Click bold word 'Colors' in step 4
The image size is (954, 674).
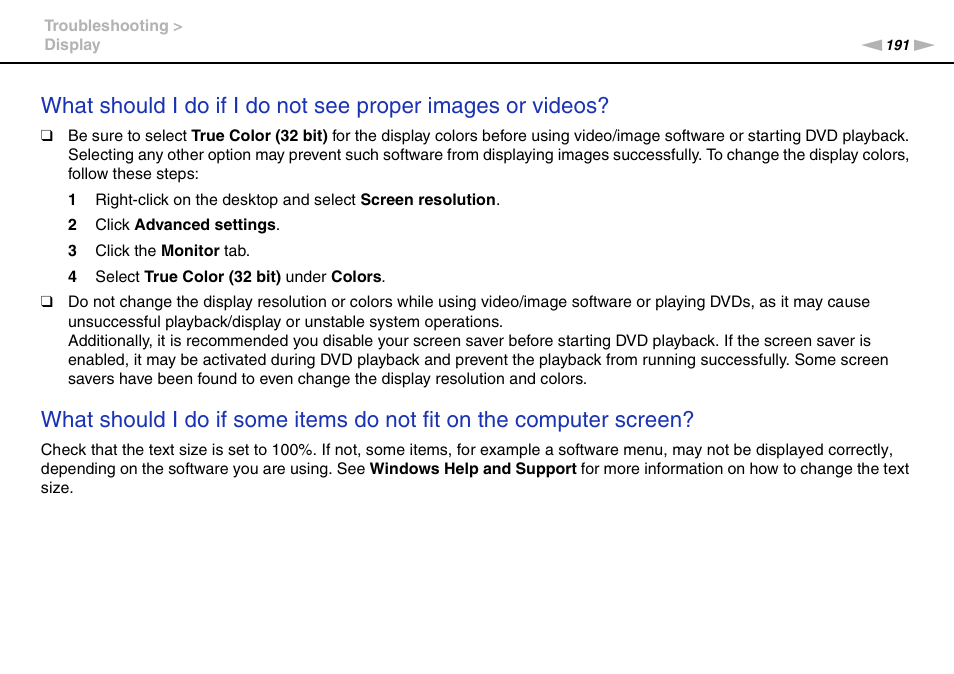coord(356,277)
